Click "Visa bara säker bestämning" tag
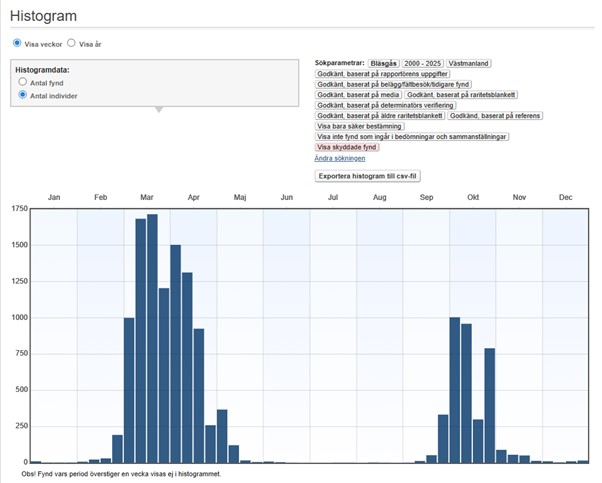Screen dimensions: 602x483 [x=358, y=126]
